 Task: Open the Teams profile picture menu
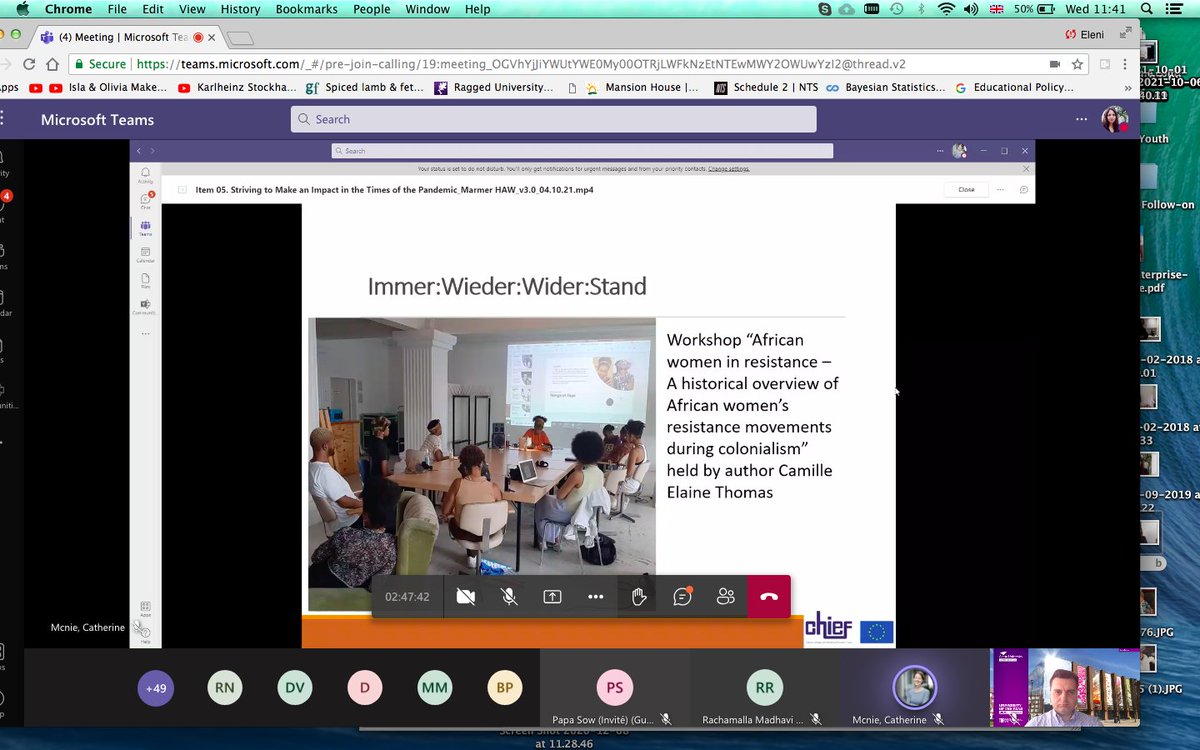tap(1114, 119)
